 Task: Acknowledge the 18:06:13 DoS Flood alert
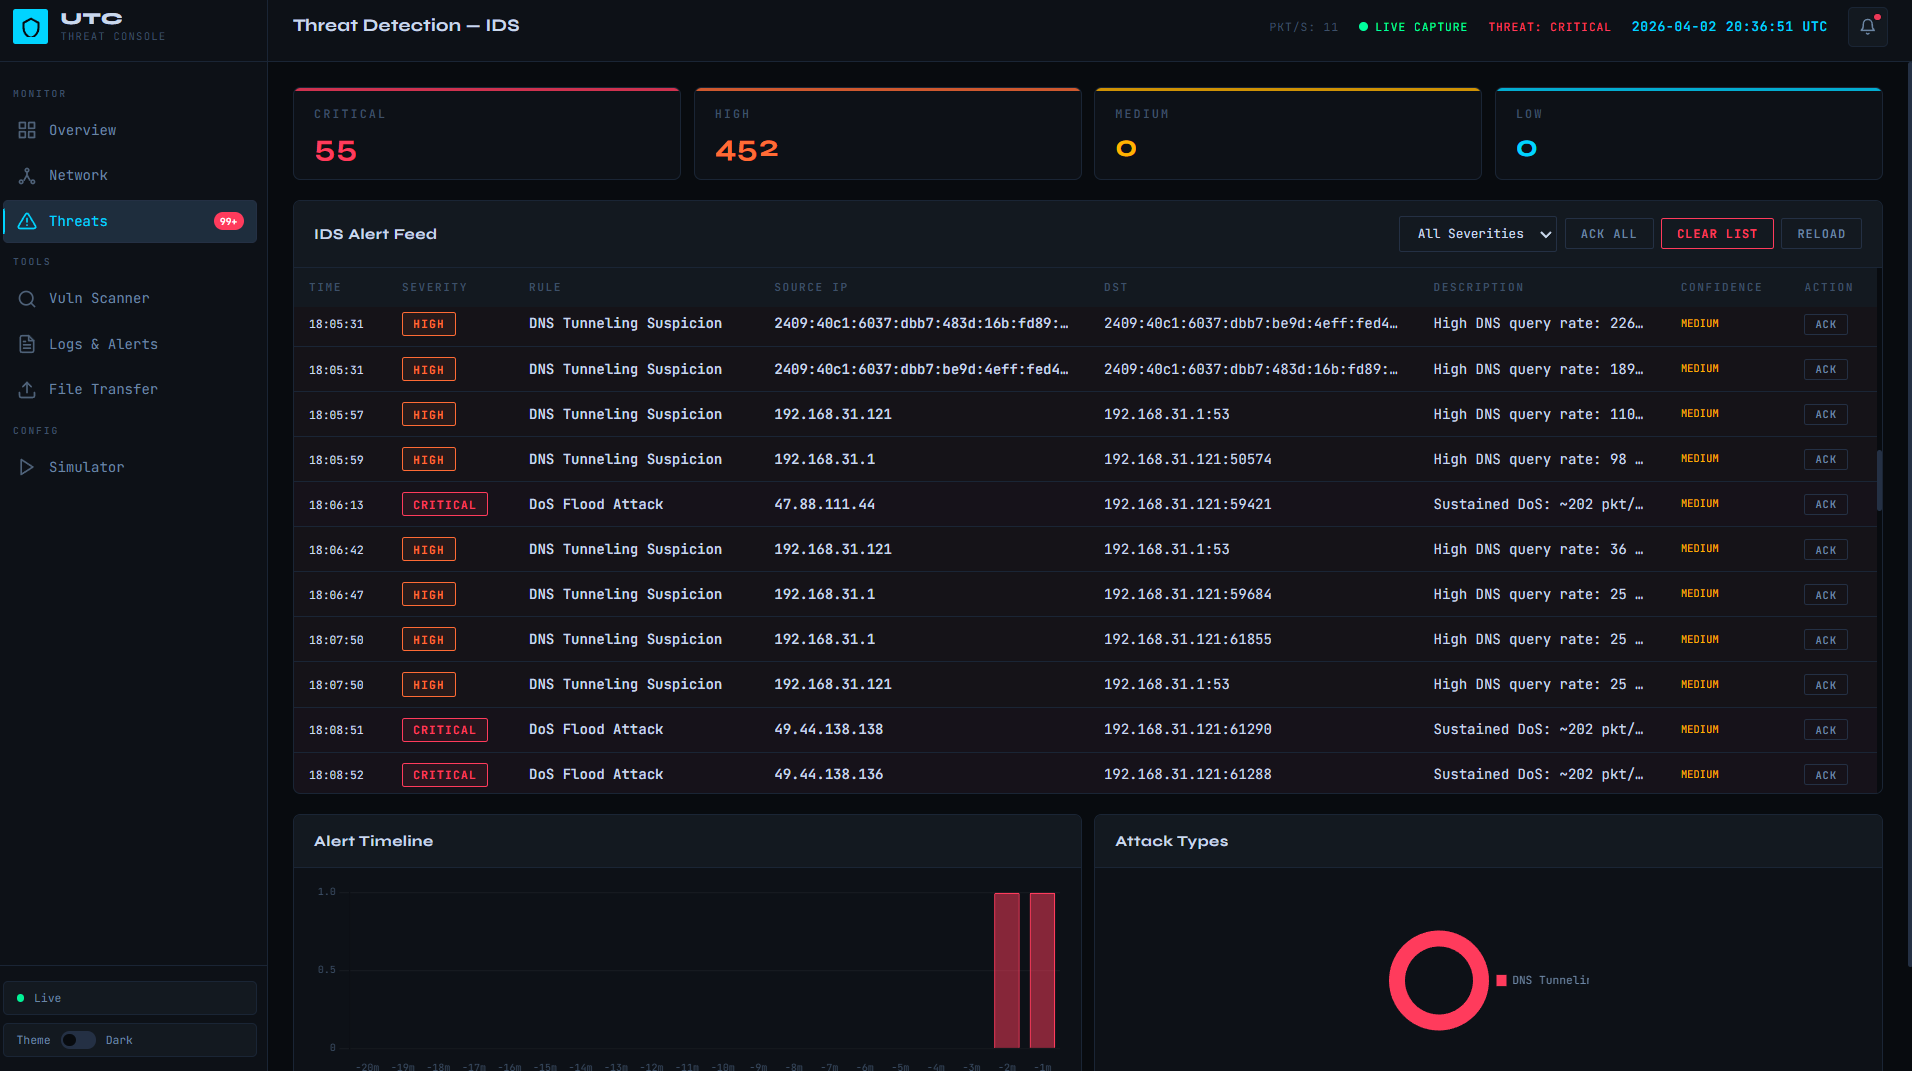pos(1825,505)
